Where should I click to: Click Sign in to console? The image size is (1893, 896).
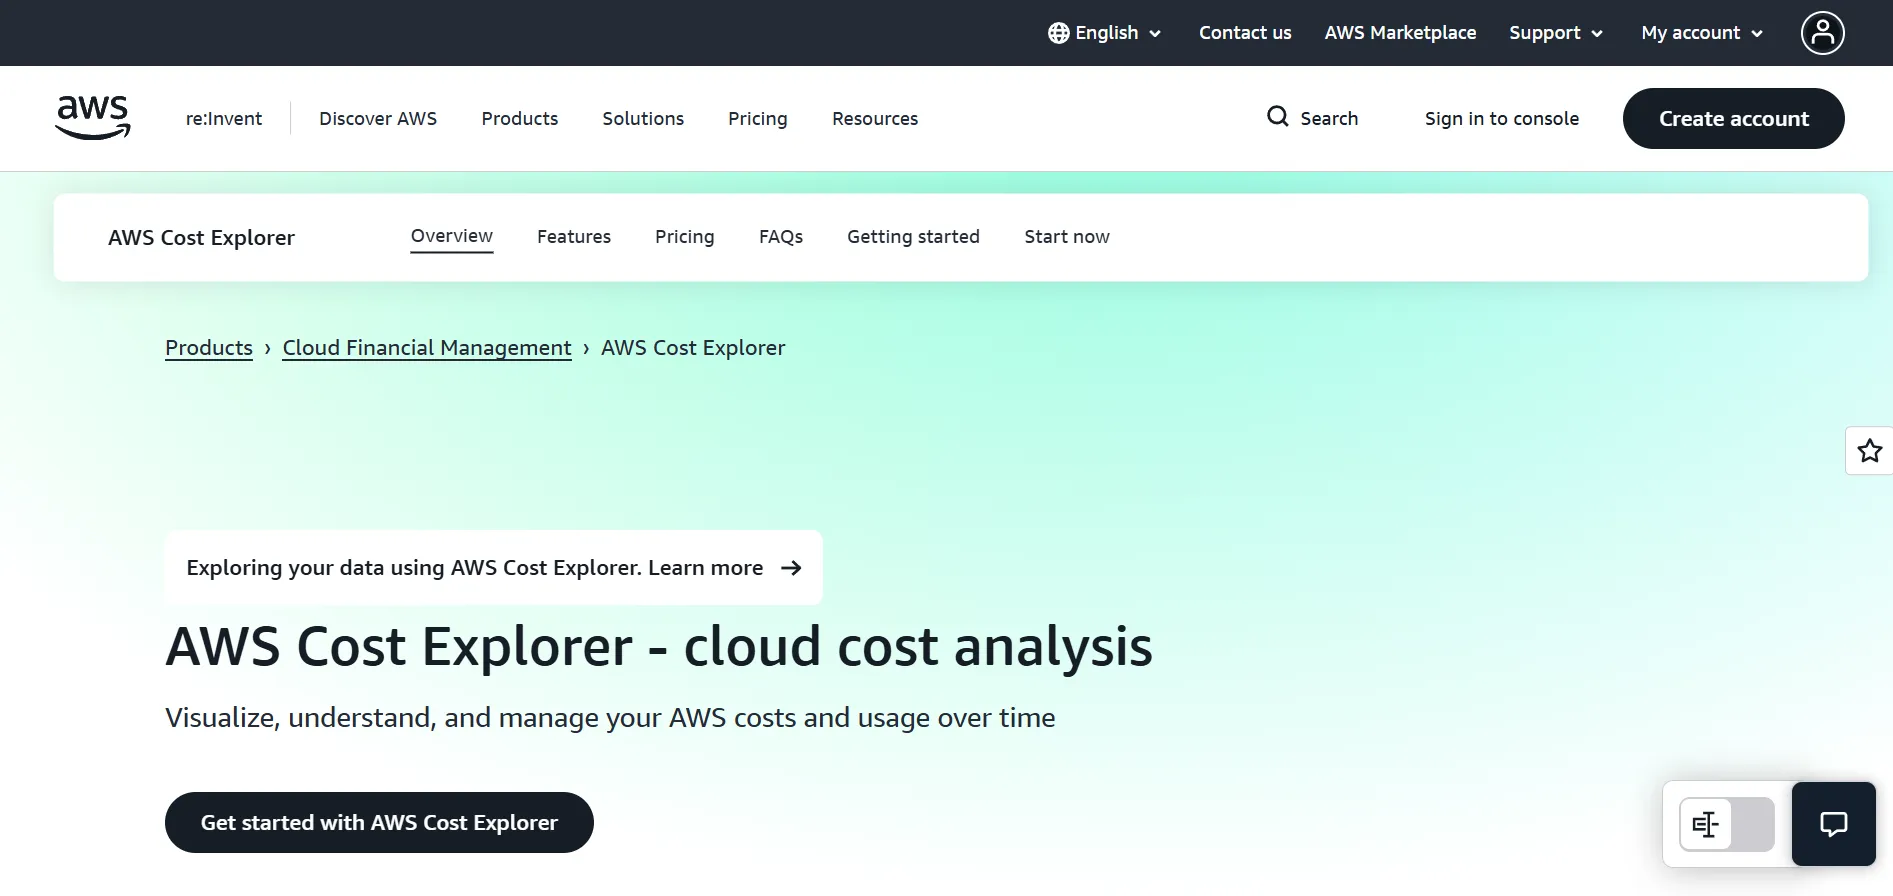(1502, 118)
